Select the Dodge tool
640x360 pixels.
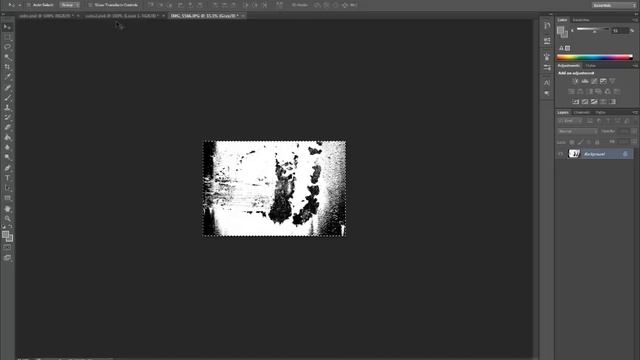[x=7, y=157]
